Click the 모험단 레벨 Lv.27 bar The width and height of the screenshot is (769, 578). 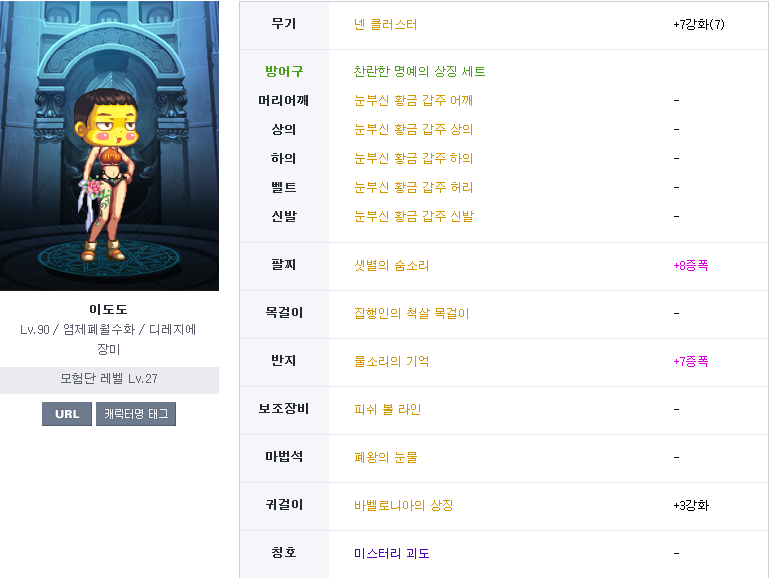[x=109, y=380]
